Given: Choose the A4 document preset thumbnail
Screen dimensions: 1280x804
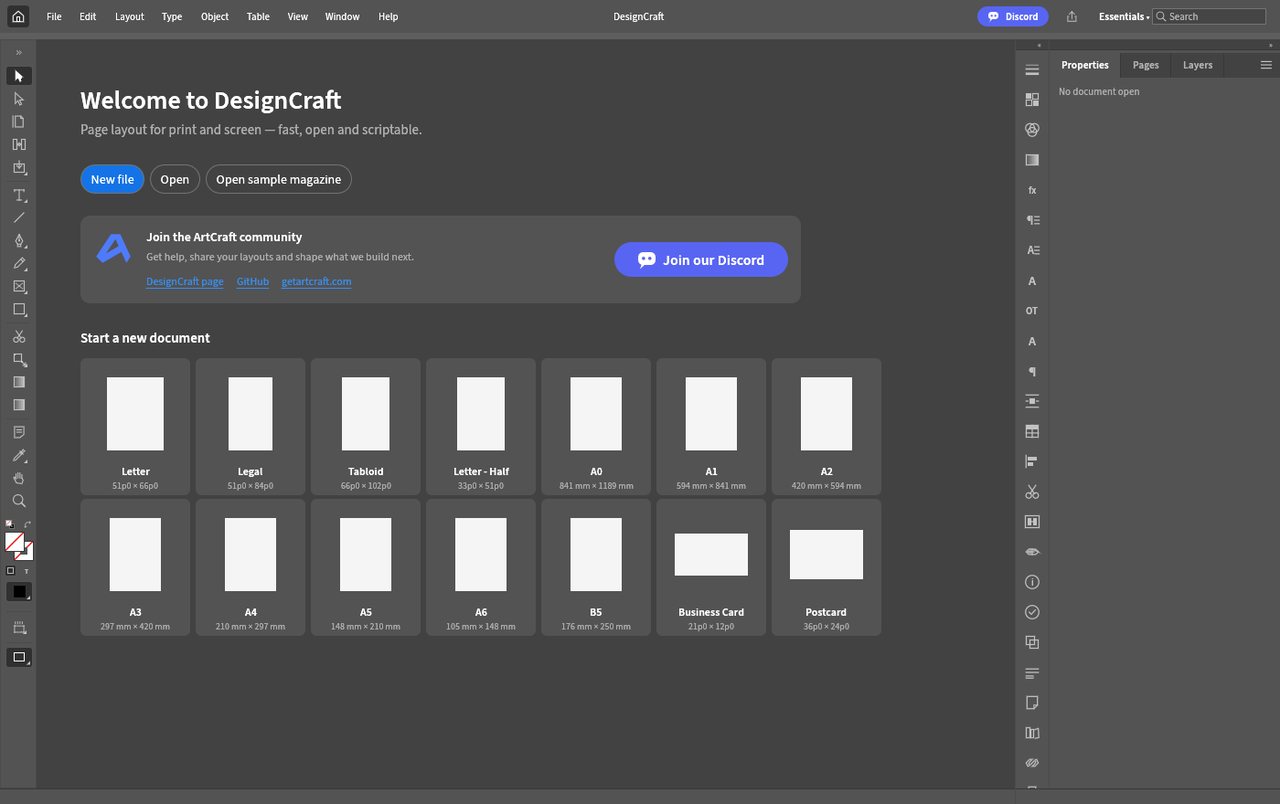Looking at the screenshot, I should coord(250,568).
